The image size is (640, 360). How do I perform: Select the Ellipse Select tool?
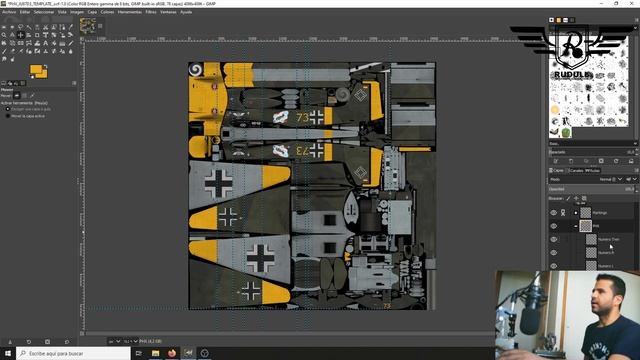click(x=12, y=27)
